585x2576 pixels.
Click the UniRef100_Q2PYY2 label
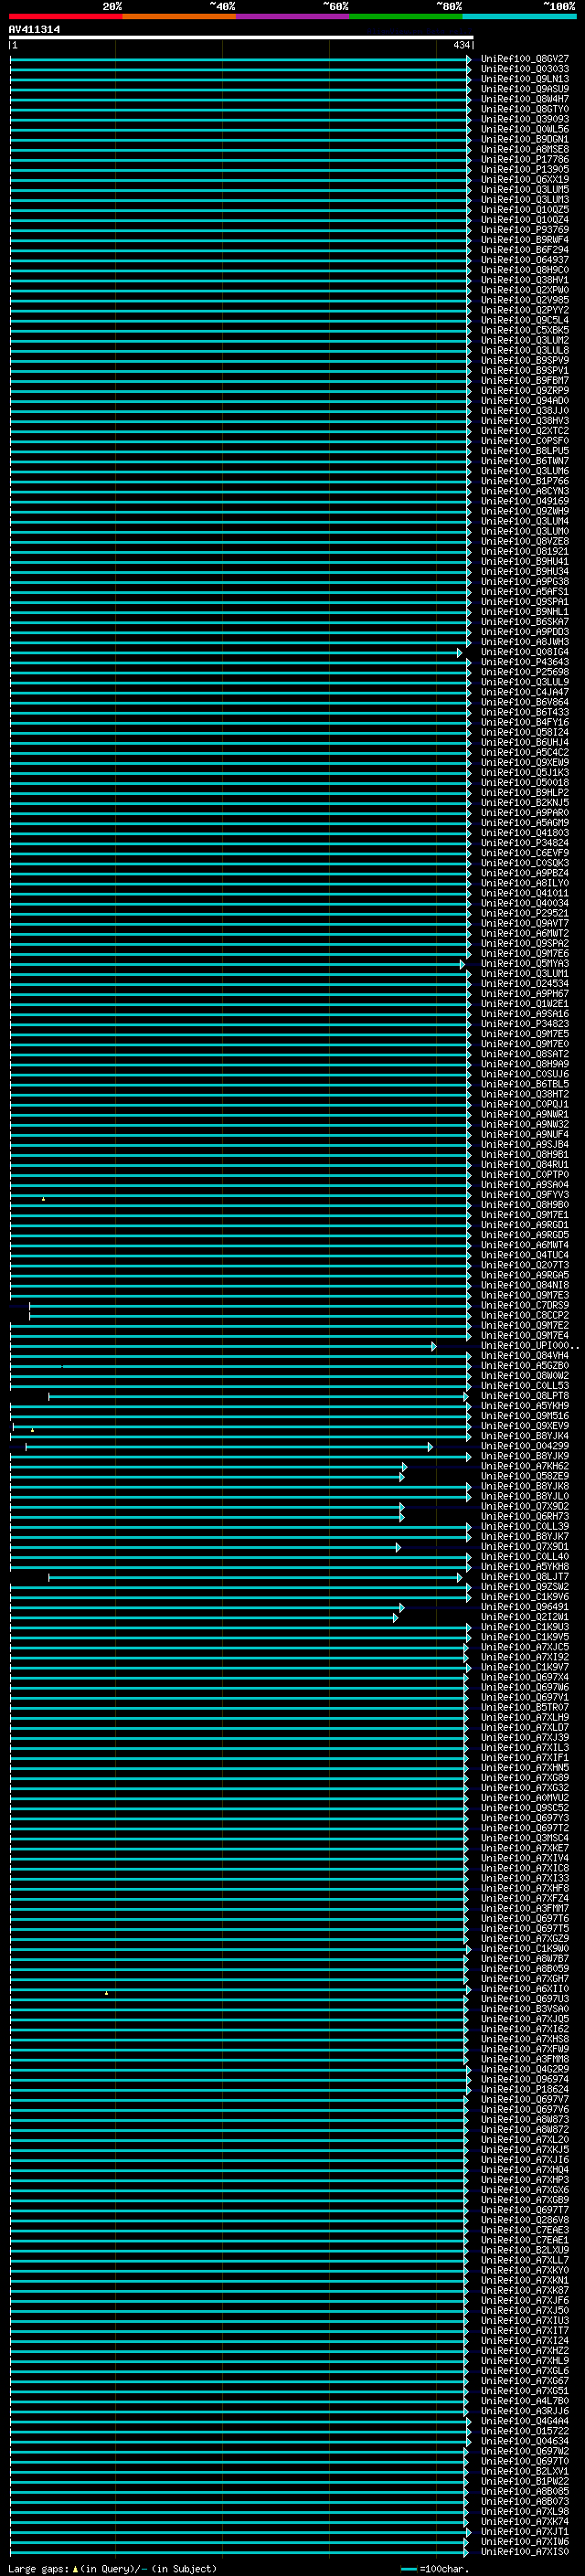point(525,310)
